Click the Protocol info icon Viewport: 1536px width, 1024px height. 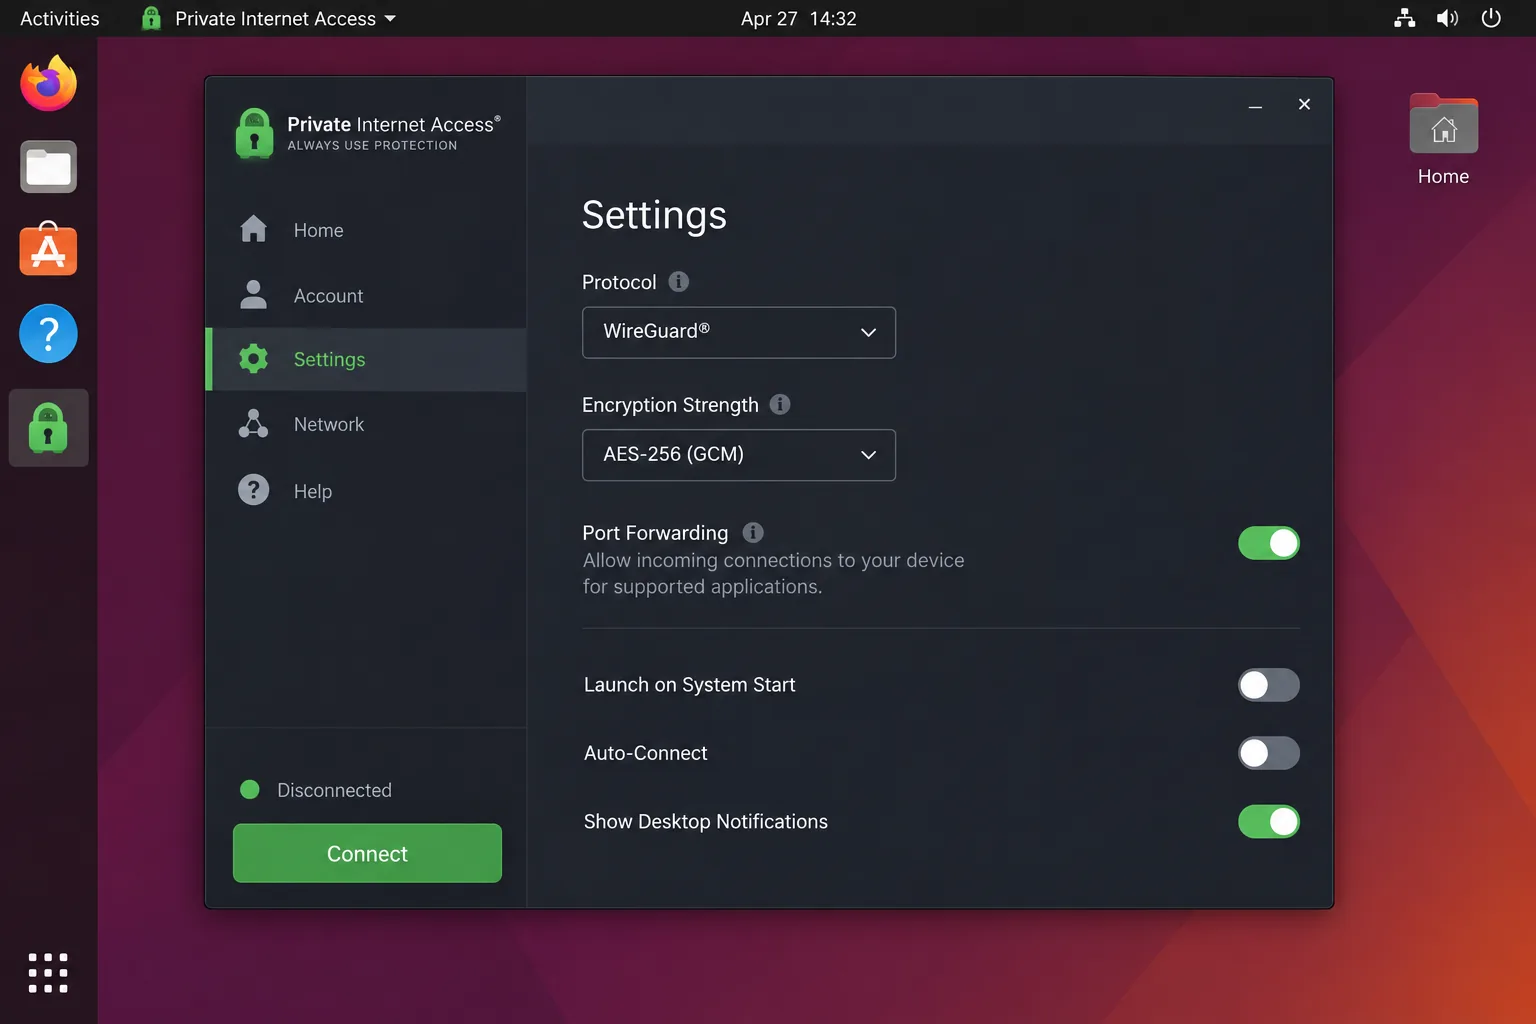coord(678,282)
